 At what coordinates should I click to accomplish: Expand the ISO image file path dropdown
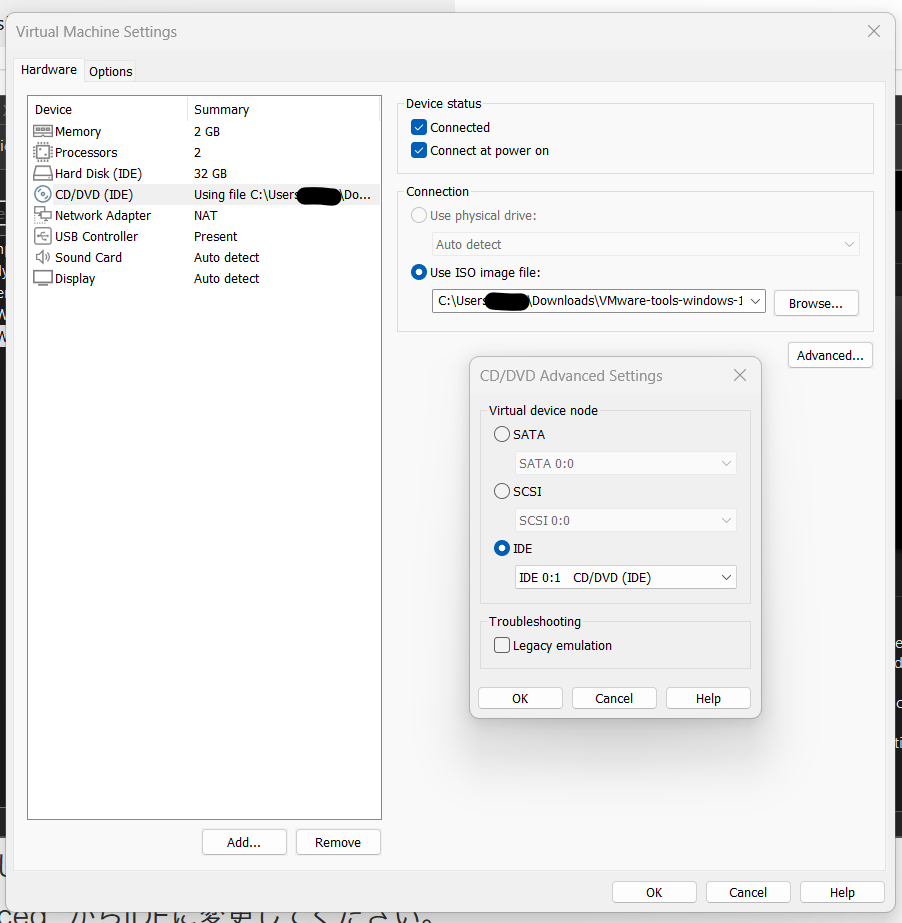tap(755, 301)
